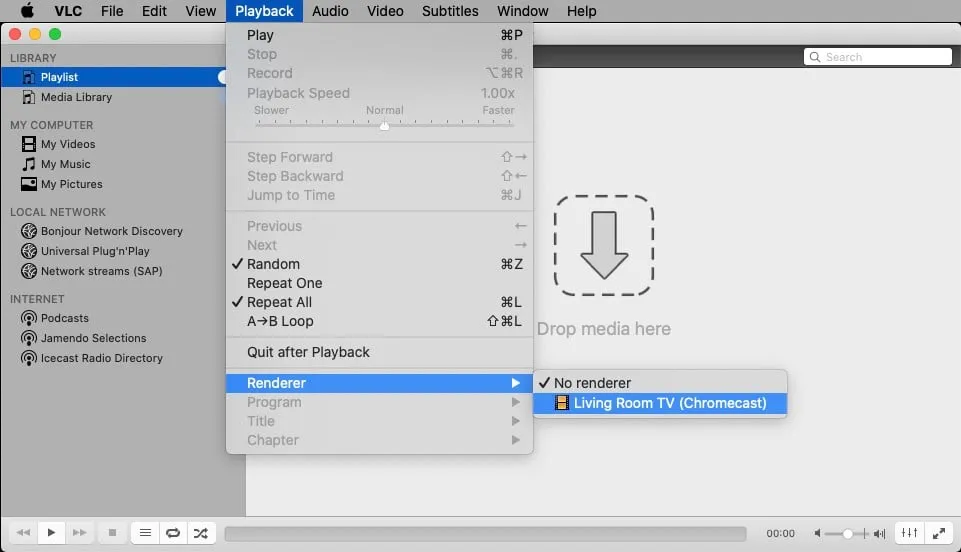961x552 pixels.
Task: Select Bonjour Network Discovery text label
Action: pos(112,231)
